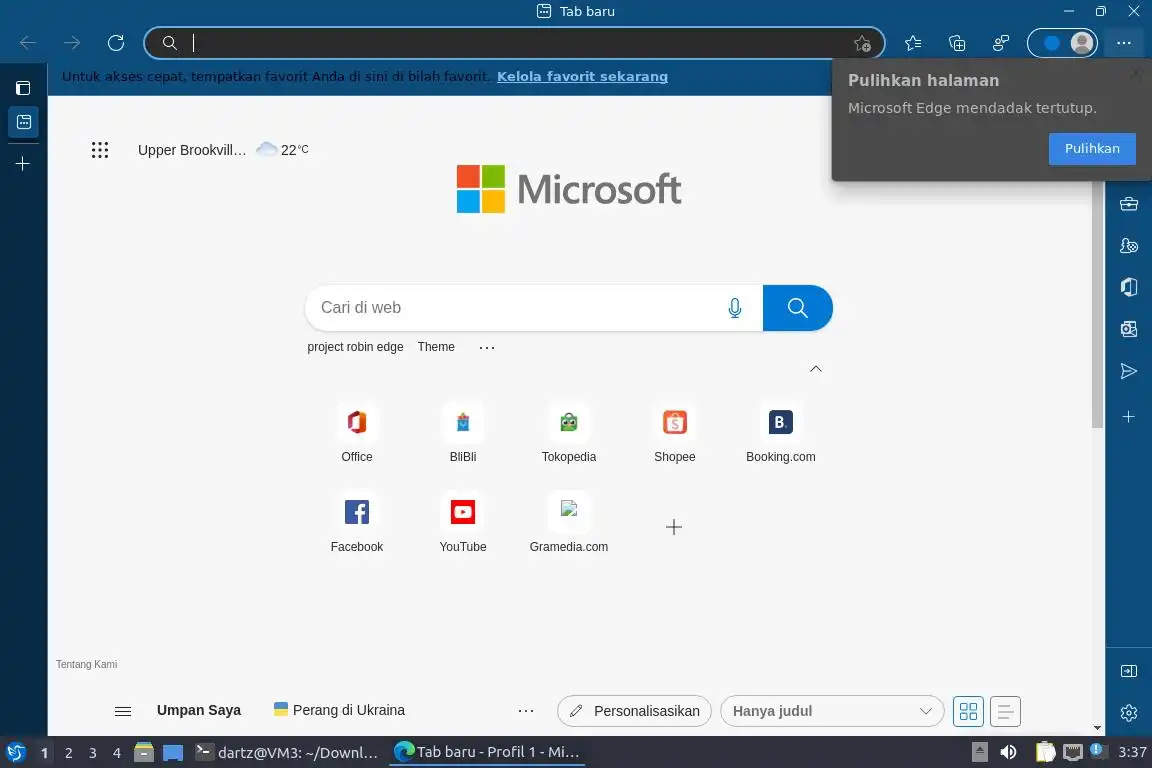The height and width of the screenshot is (768, 1152).
Task: Open the taskbar start menu icon
Action: point(16,752)
